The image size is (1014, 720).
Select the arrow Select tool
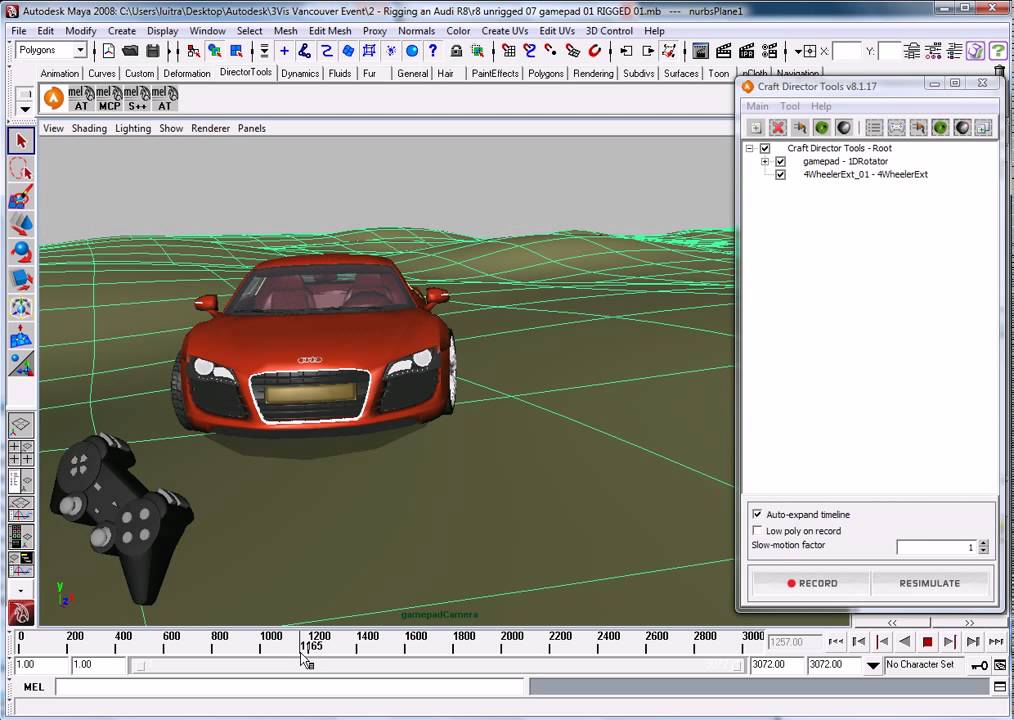click(x=21, y=141)
